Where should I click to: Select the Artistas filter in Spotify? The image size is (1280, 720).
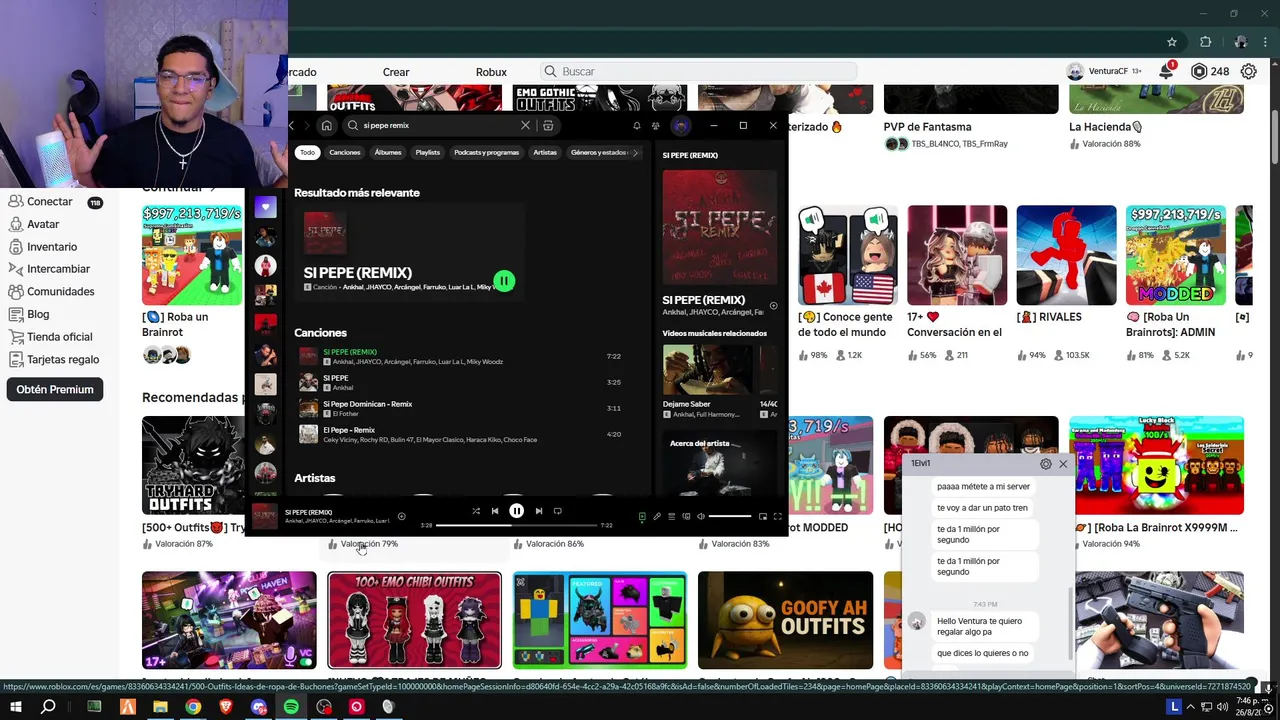pyautogui.click(x=545, y=153)
